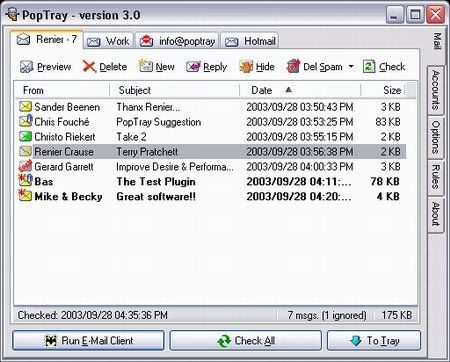Click the Run E-Mail Client button
Viewport: 450px width, 362px height.
[x=88, y=341]
